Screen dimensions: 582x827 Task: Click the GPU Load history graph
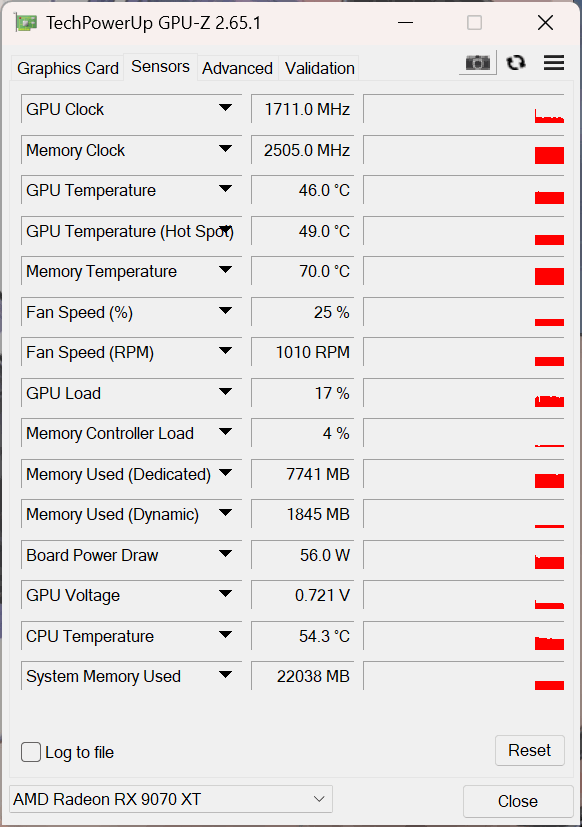point(464,393)
